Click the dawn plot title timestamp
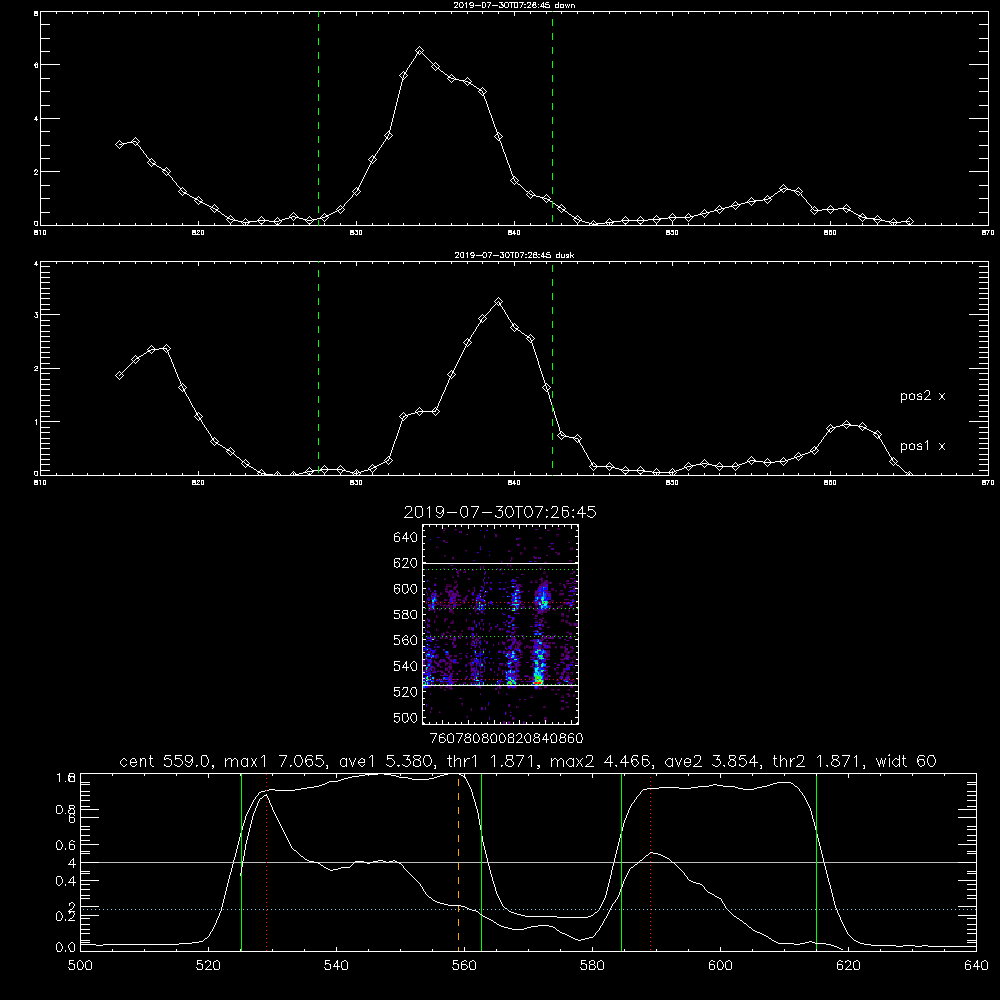Image resolution: width=1000 pixels, height=1000 pixels. click(x=514, y=5)
